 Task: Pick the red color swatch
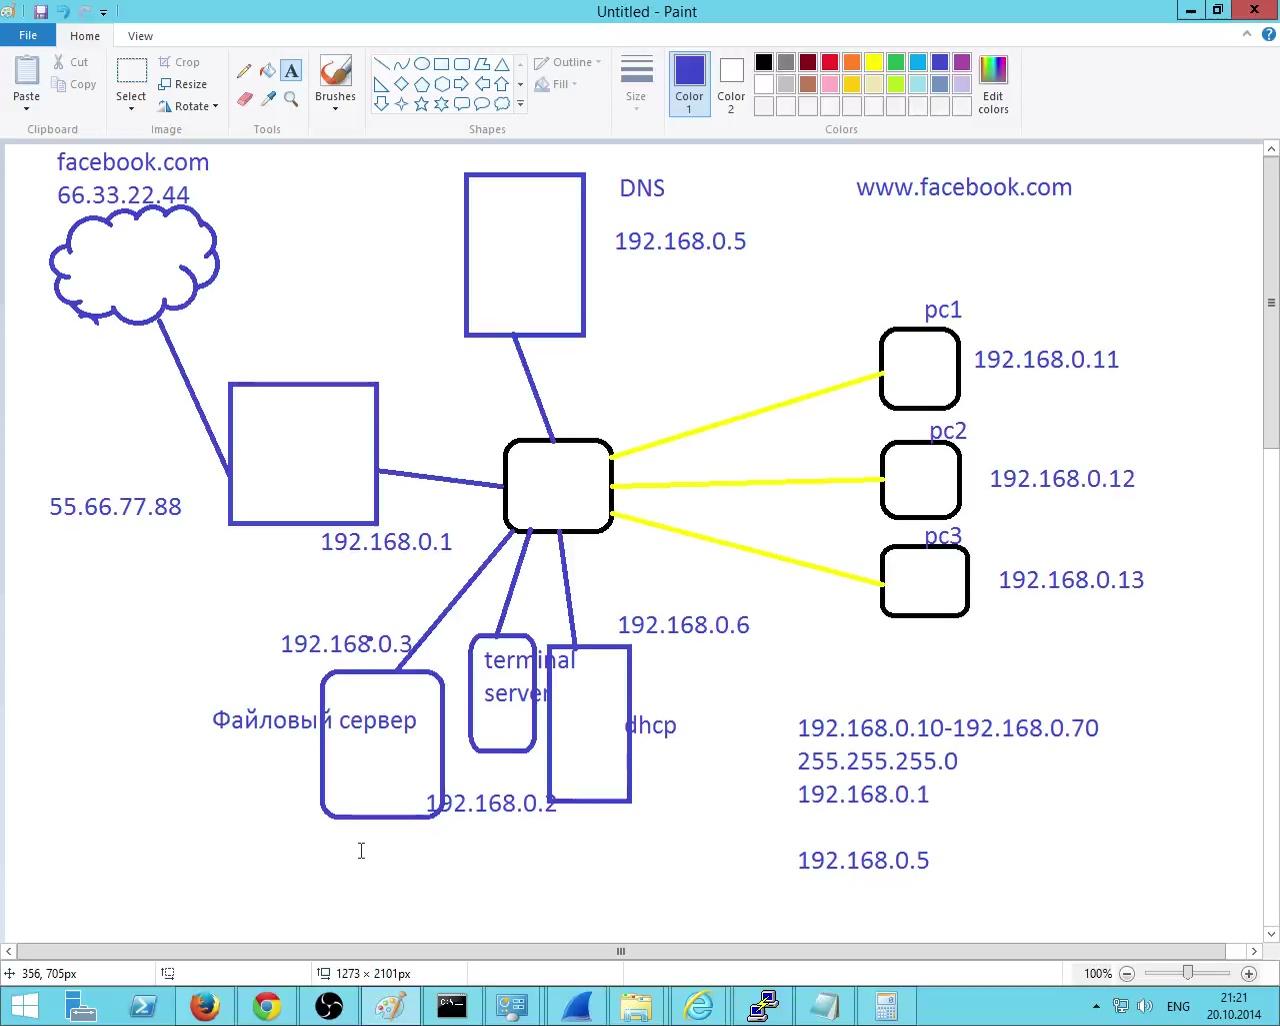(x=830, y=62)
